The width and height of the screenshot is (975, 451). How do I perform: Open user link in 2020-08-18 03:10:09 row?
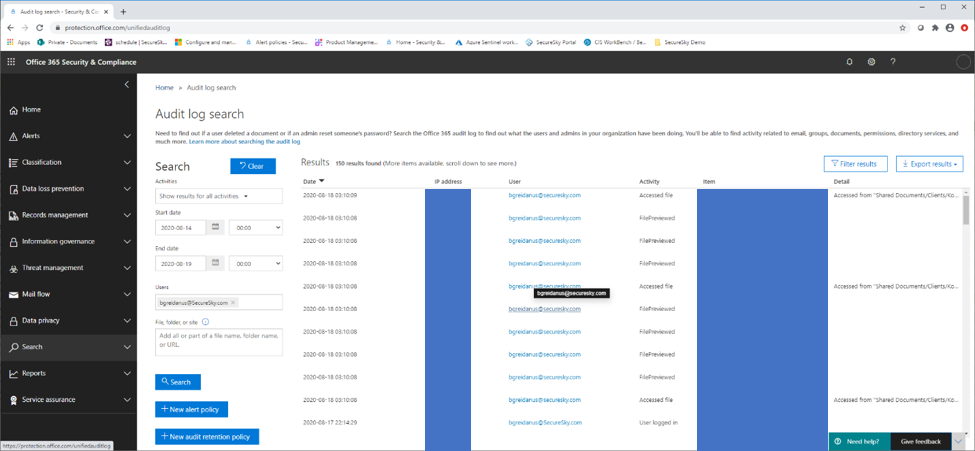point(545,195)
